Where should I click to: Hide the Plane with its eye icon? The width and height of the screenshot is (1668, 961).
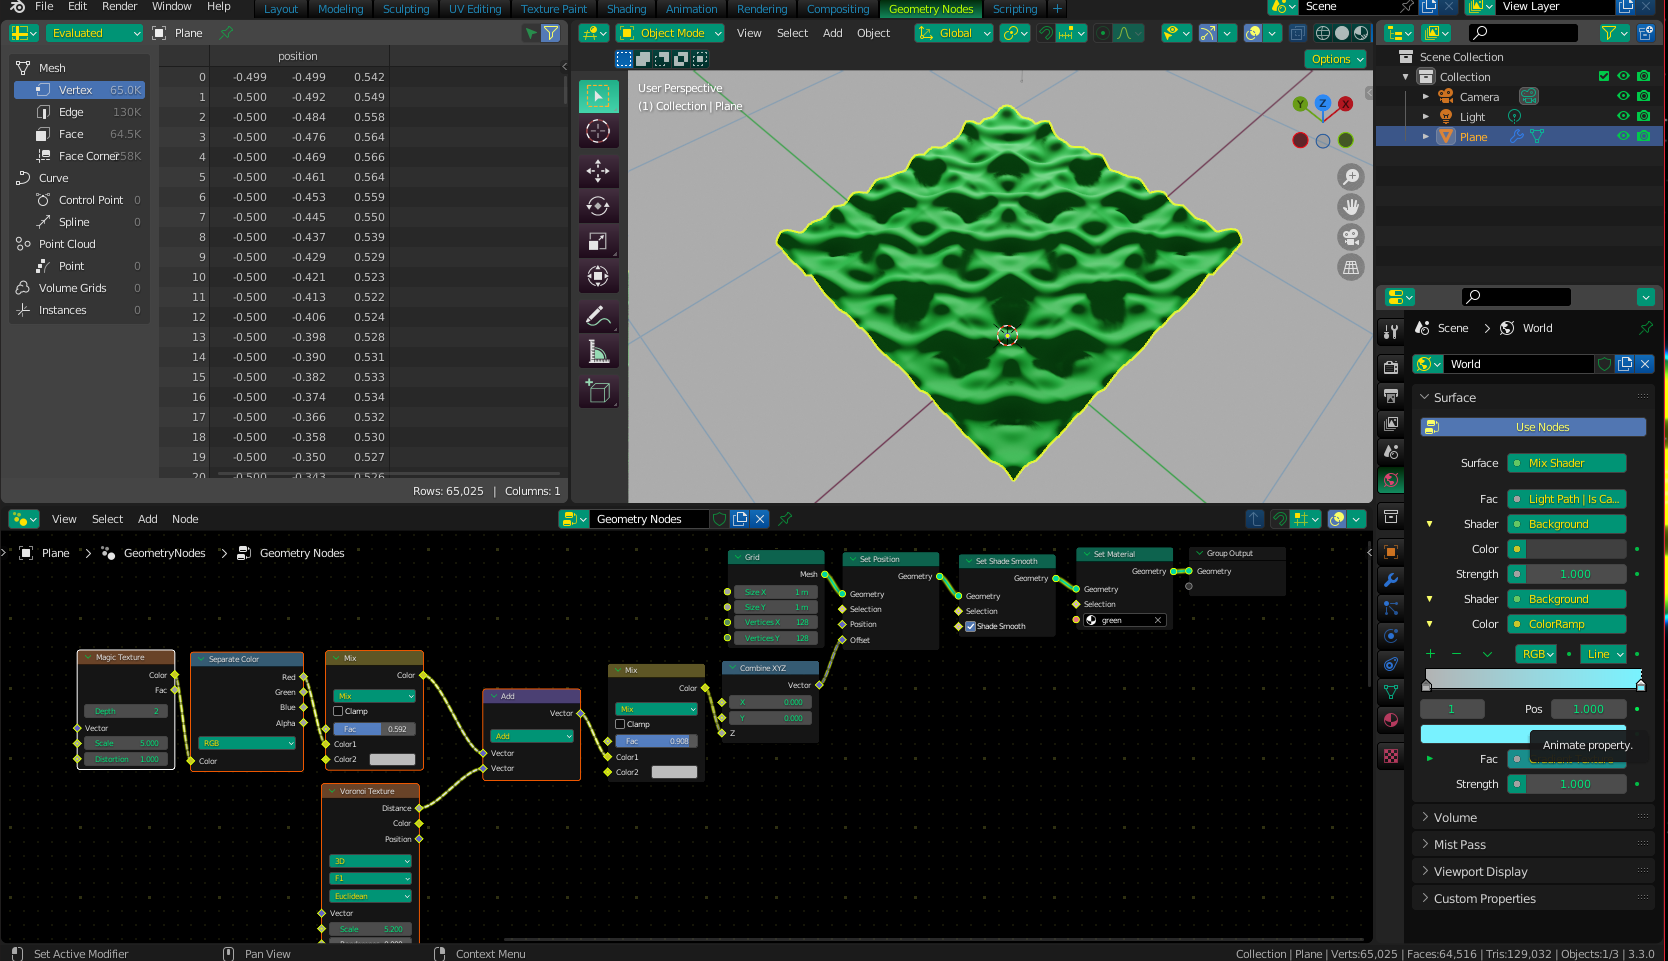(x=1623, y=137)
